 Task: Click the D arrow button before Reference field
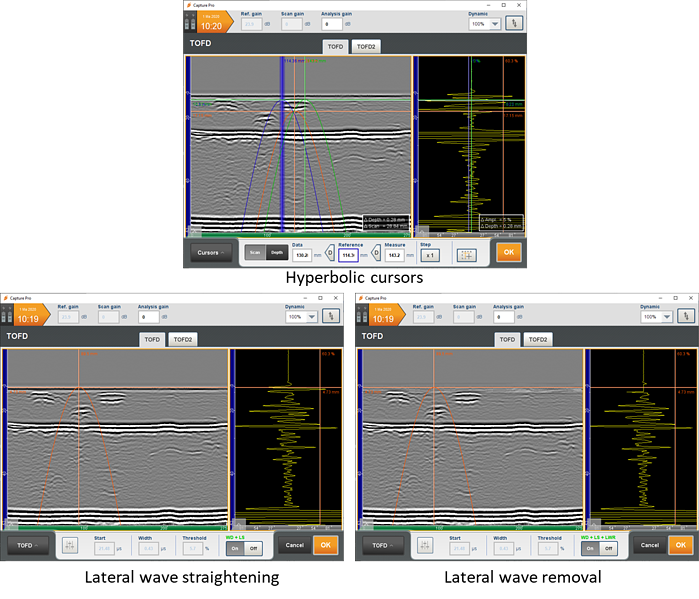[329, 254]
